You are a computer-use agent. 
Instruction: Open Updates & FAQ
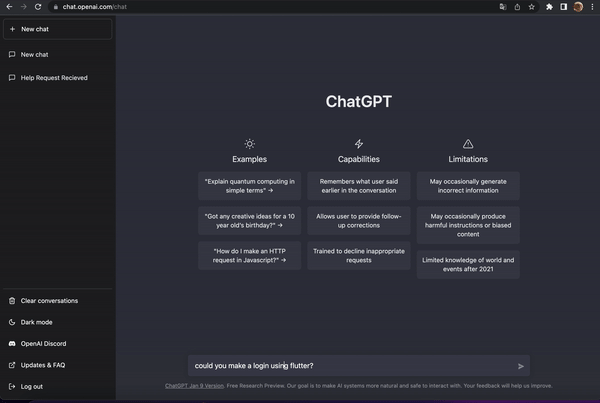pos(57,365)
